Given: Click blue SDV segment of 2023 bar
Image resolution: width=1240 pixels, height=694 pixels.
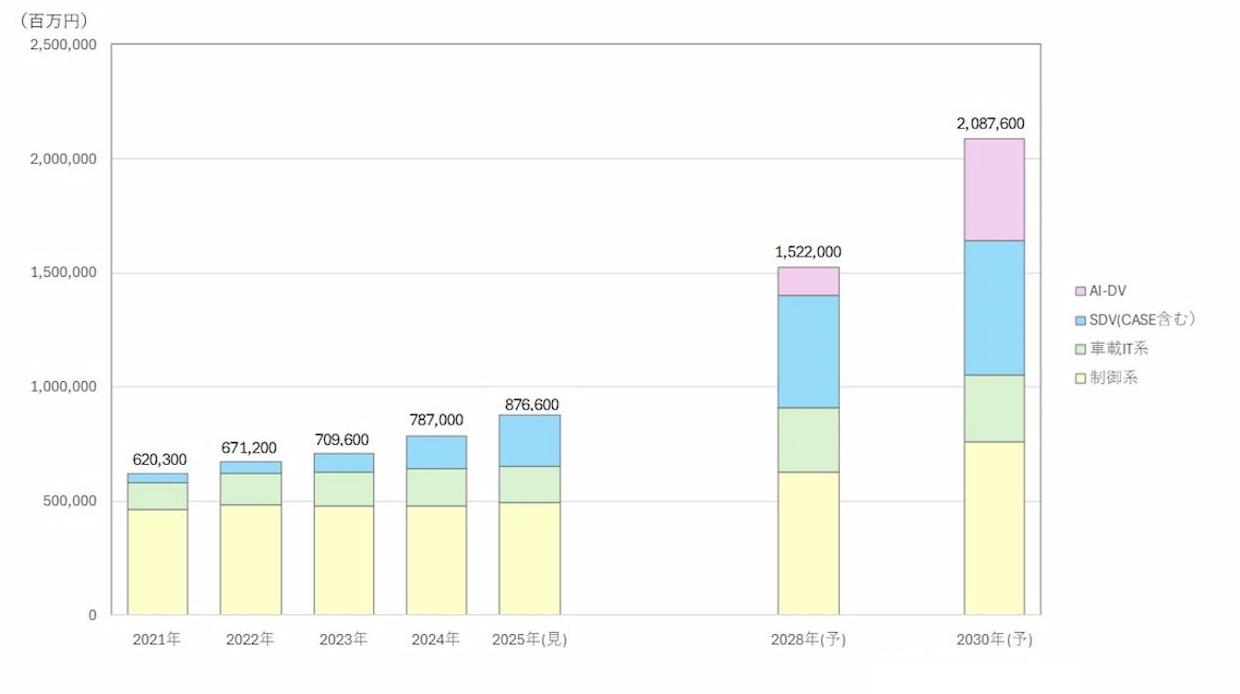Looking at the screenshot, I should click(x=344, y=463).
